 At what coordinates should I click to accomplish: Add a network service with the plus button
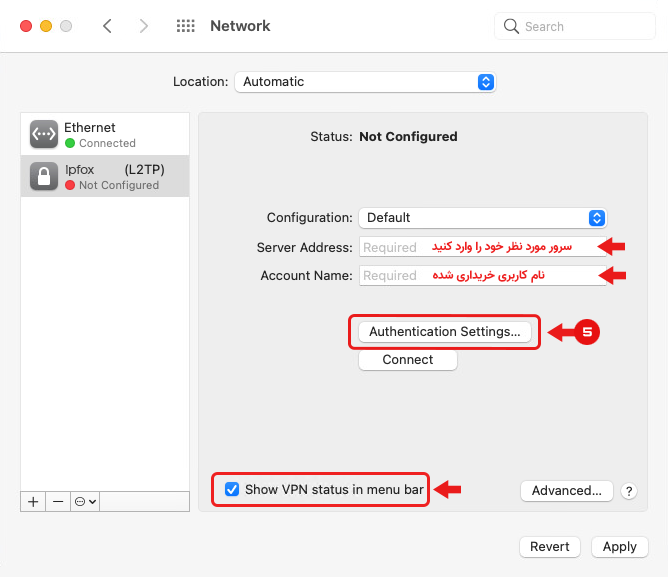coord(33,502)
